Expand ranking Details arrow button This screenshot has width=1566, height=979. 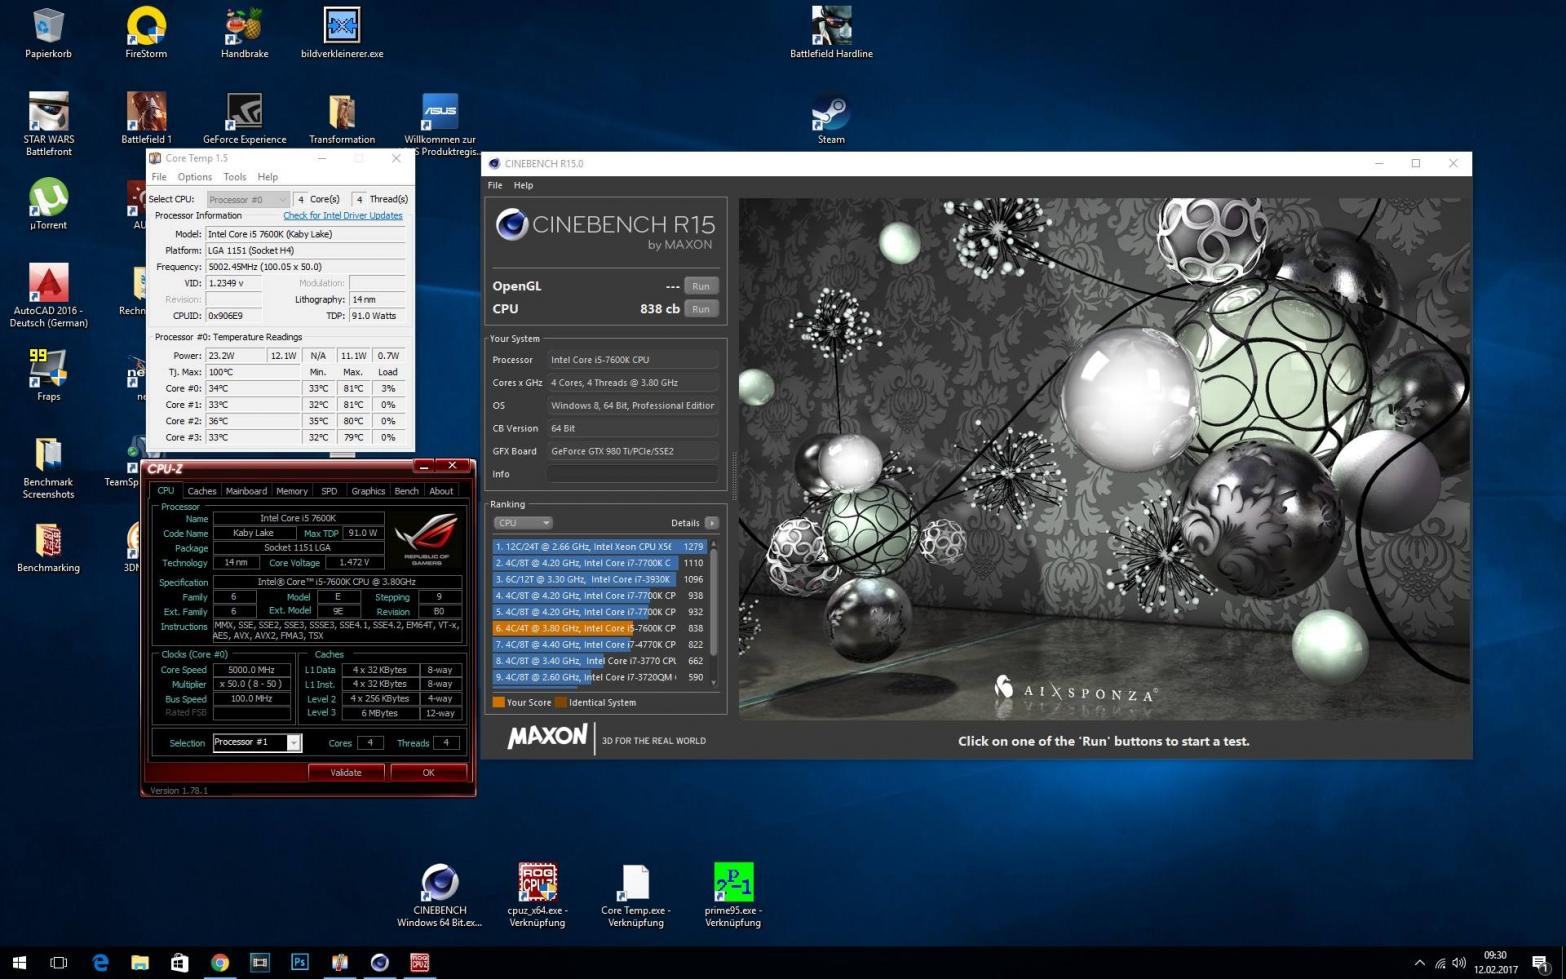tap(712, 523)
